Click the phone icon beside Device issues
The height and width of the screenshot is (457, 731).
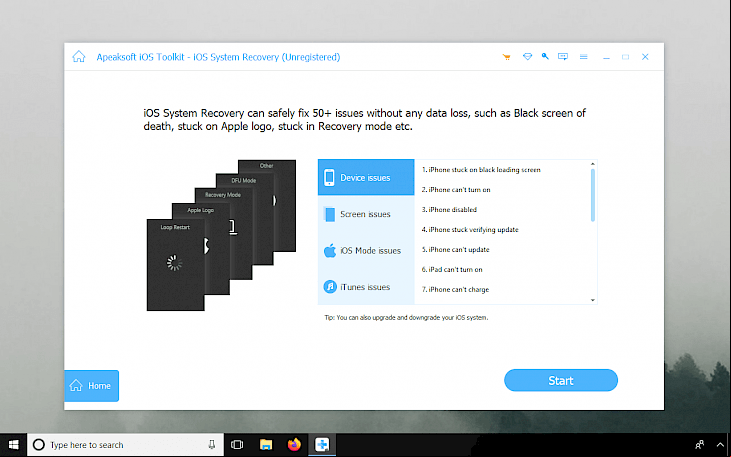pyautogui.click(x=329, y=178)
